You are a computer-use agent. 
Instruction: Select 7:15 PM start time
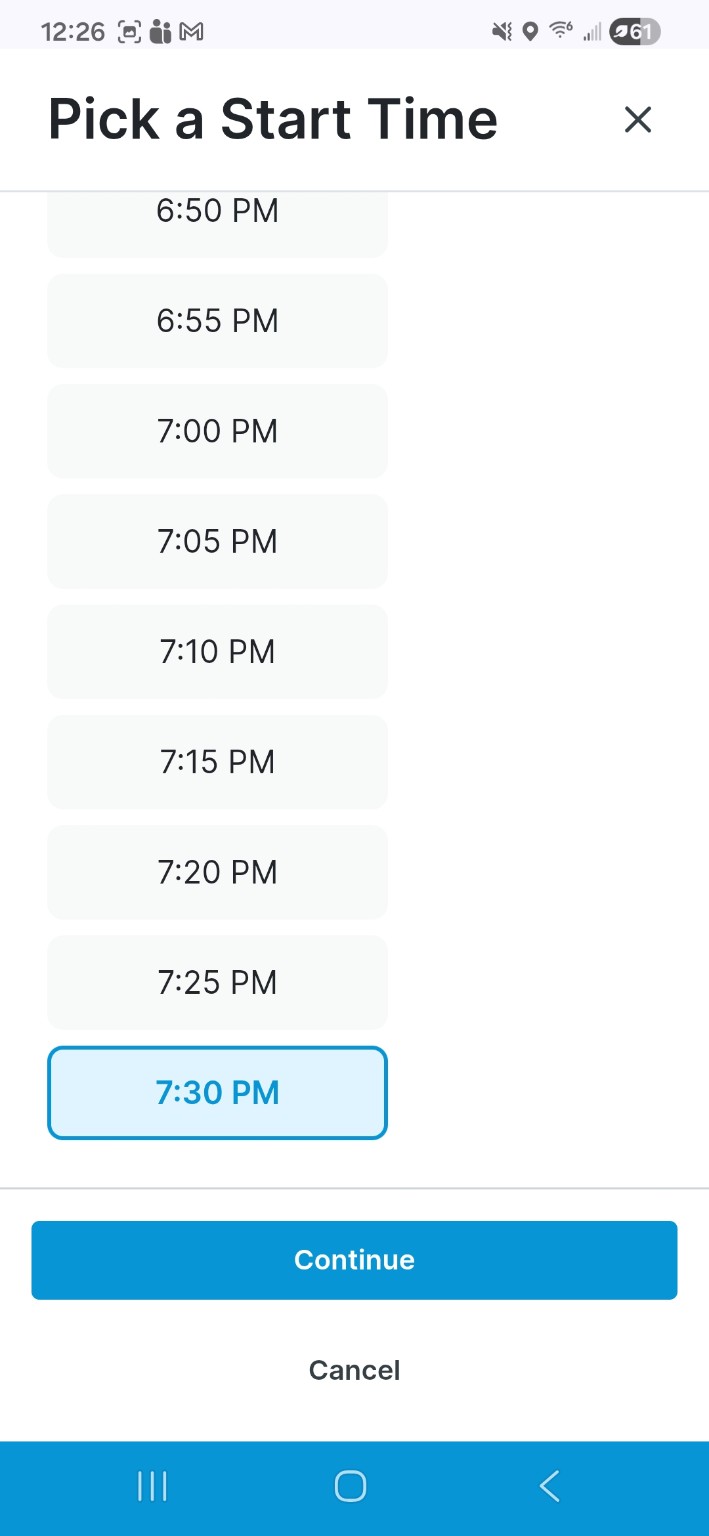pos(217,762)
